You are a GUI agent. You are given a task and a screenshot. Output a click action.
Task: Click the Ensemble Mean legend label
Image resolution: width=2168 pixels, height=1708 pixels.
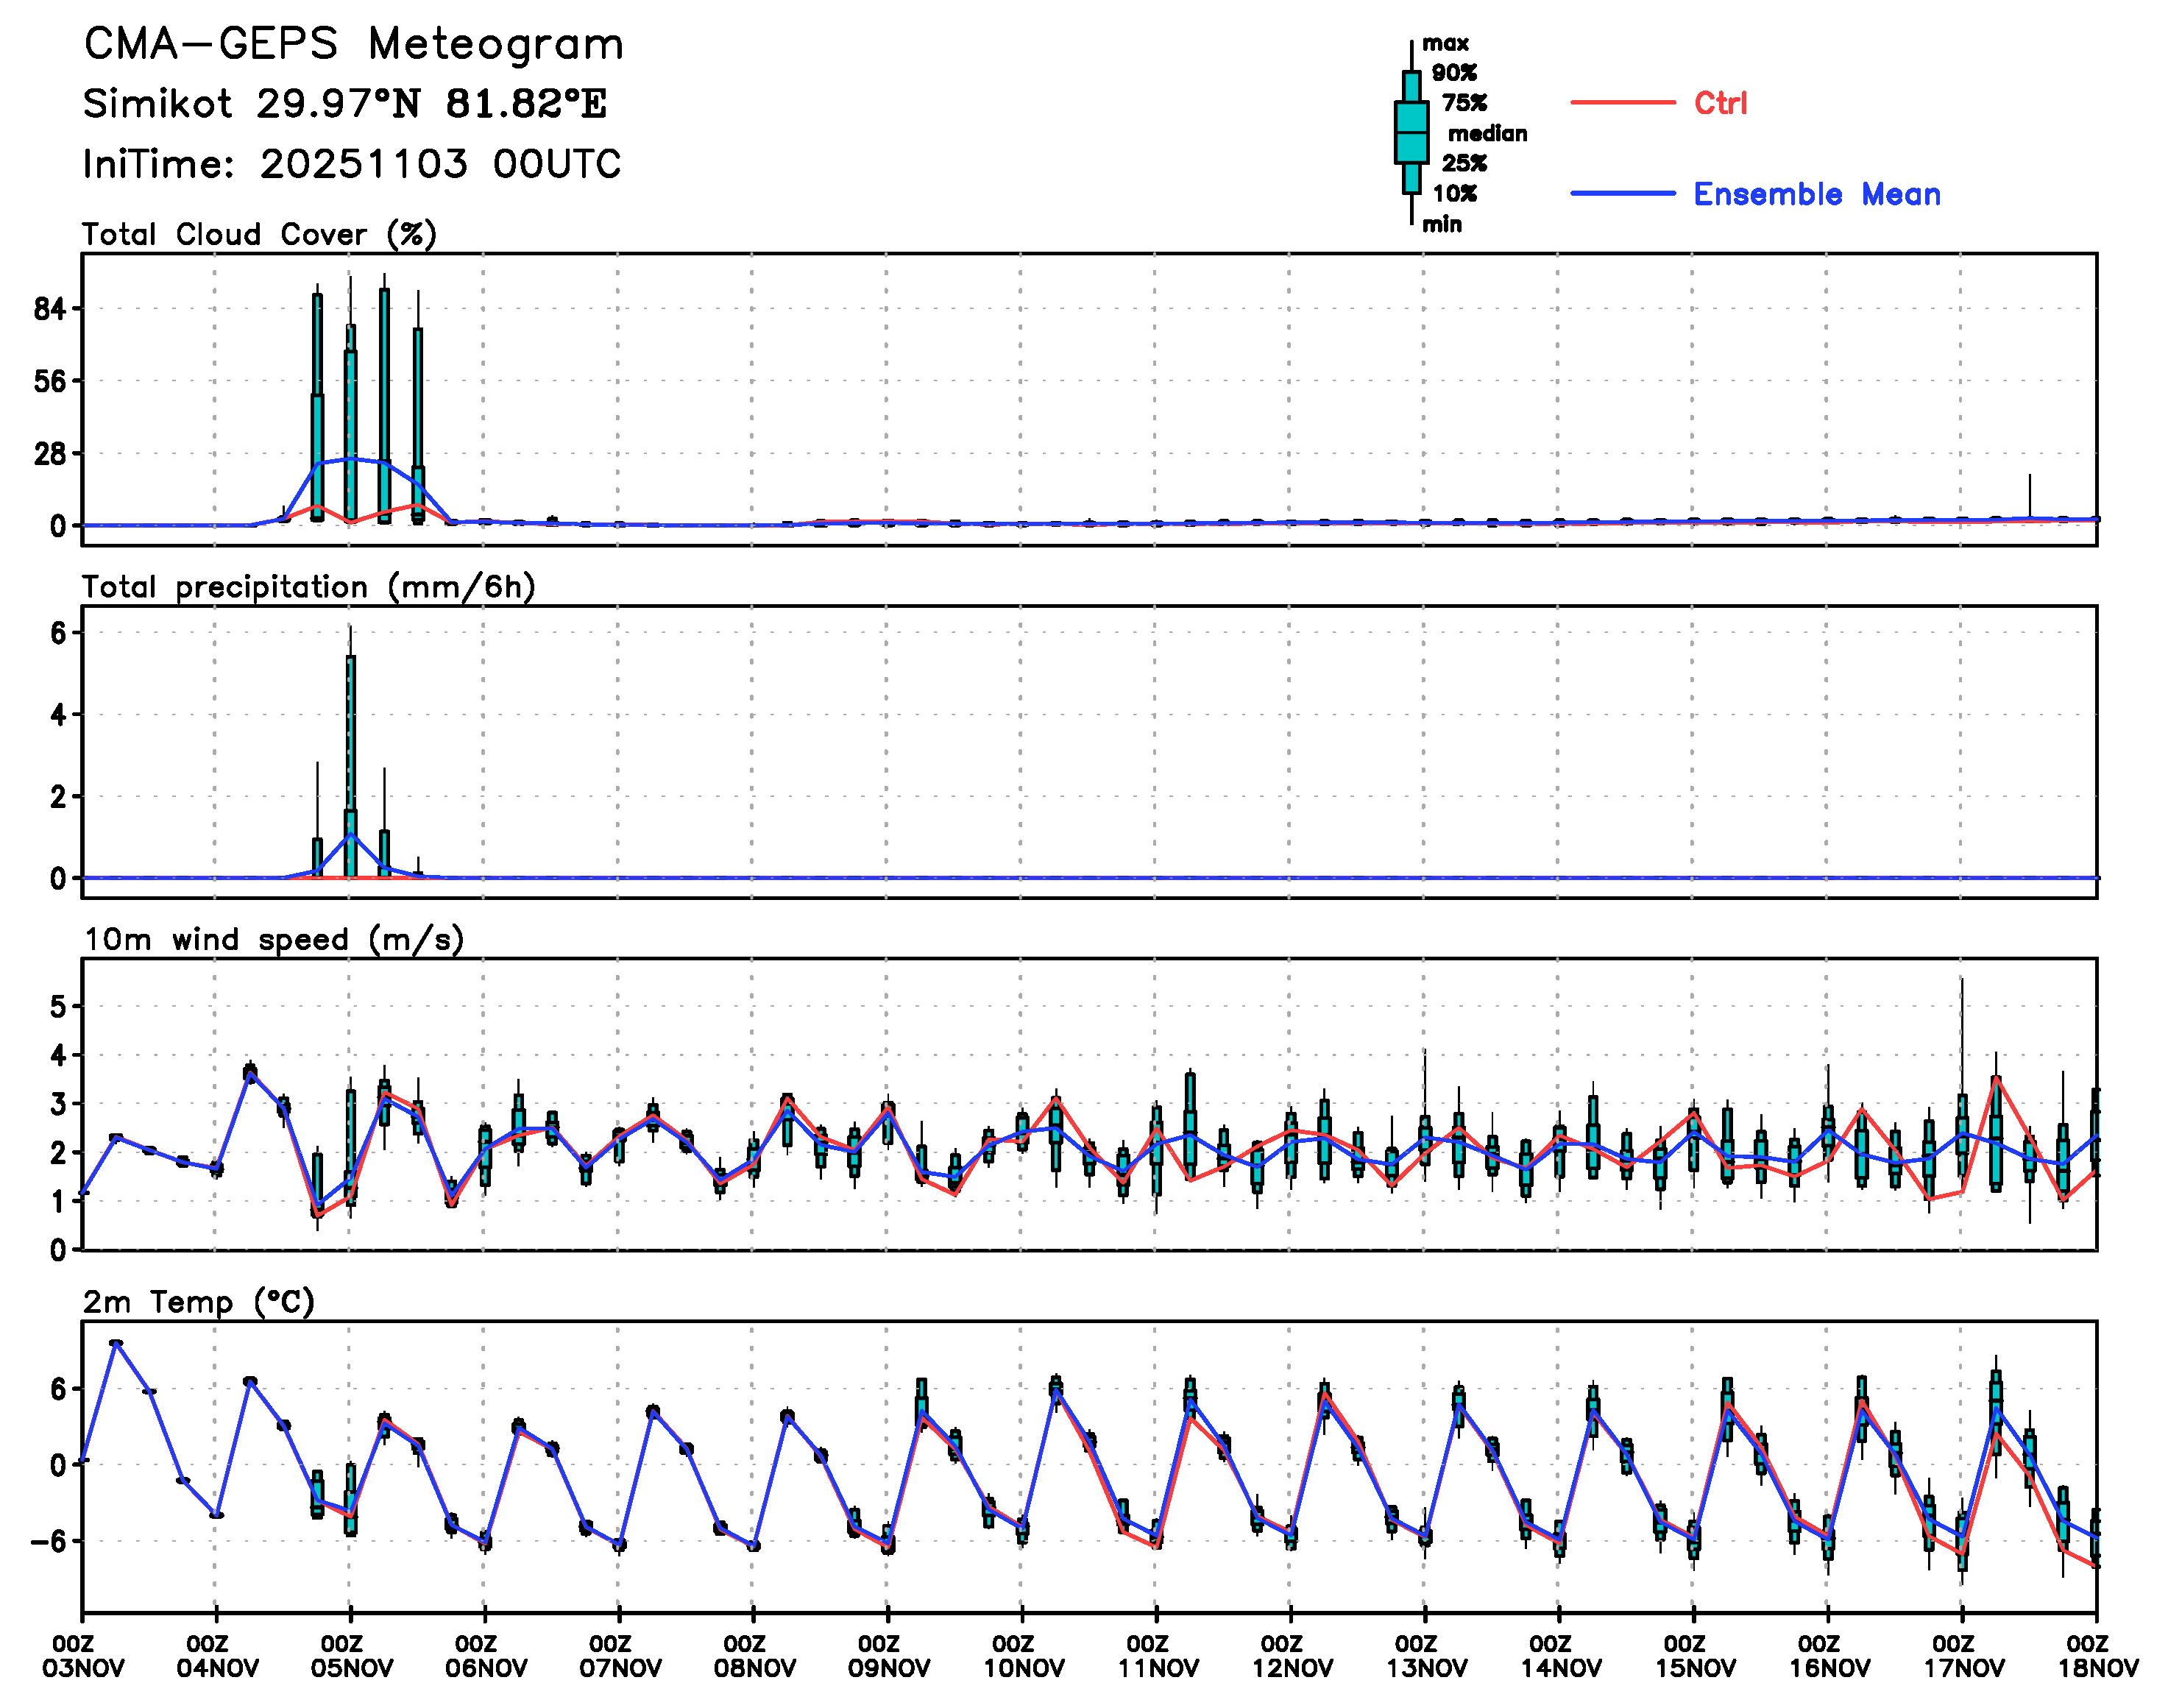(1816, 194)
